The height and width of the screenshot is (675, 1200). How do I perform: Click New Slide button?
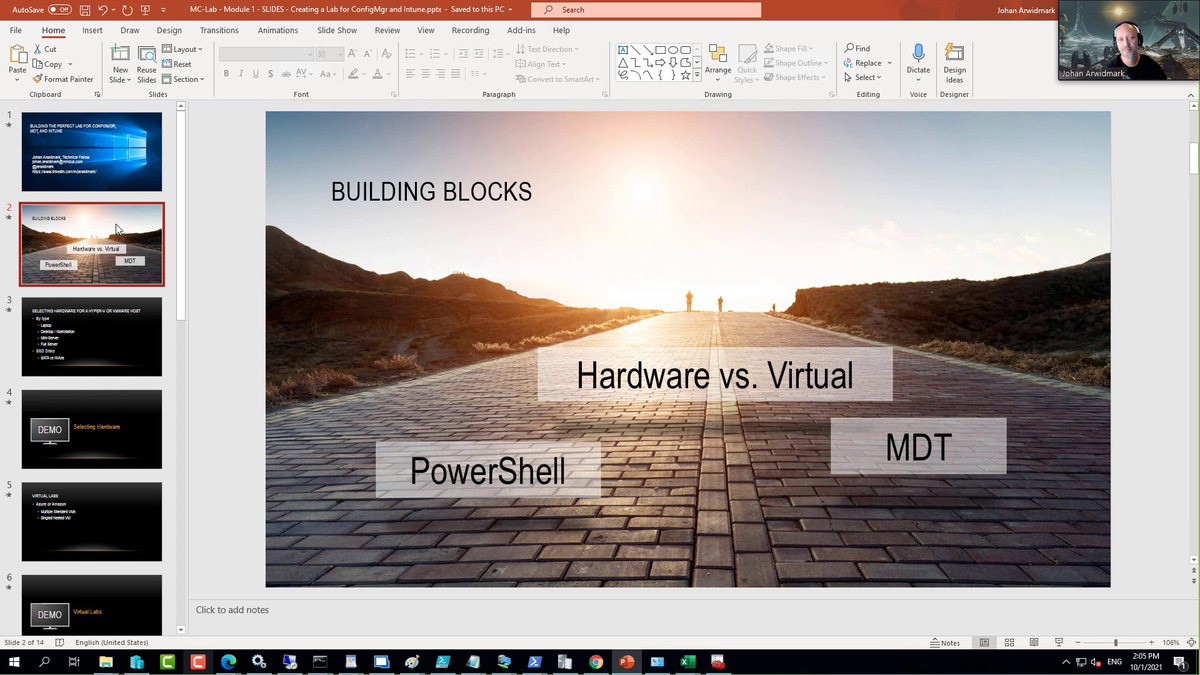[x=120, y=64]
